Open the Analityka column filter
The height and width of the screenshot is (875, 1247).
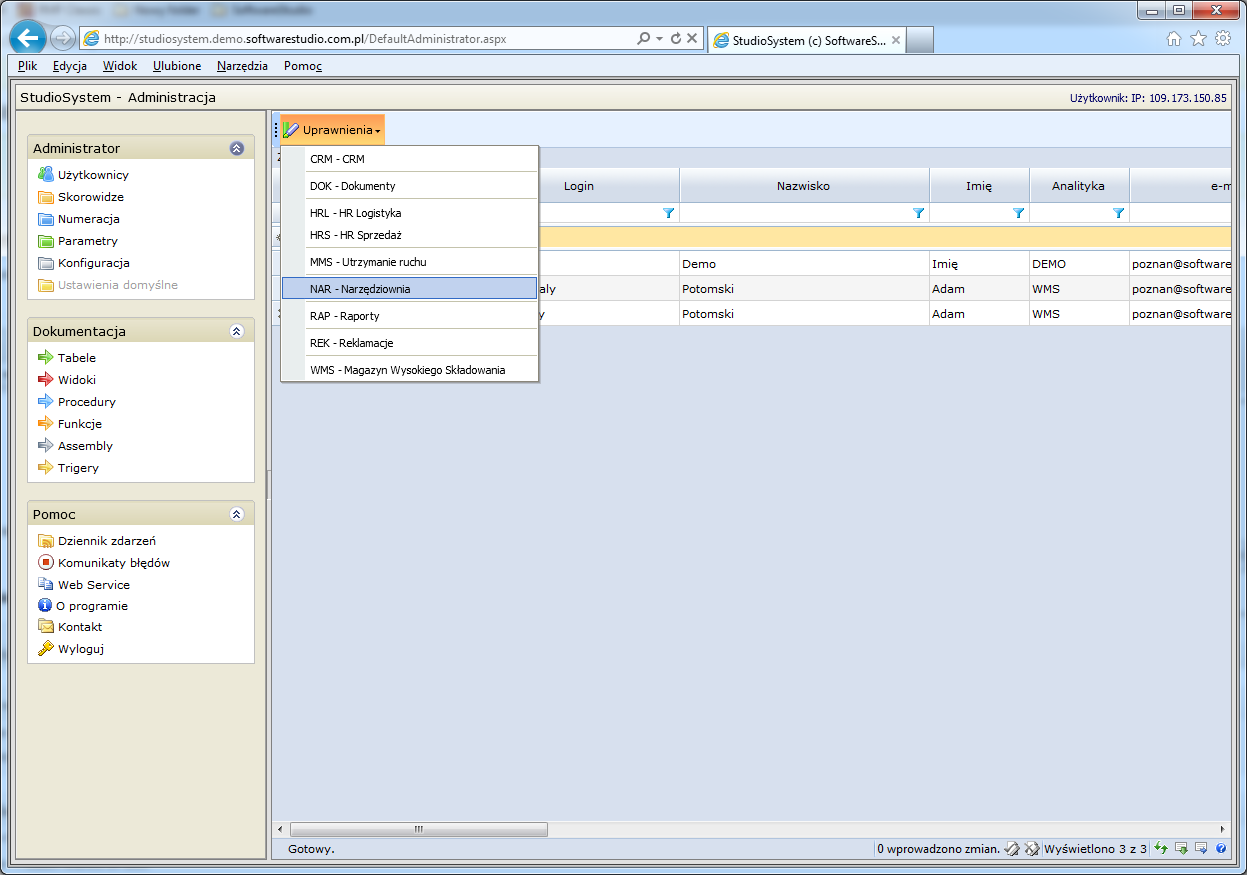[x=1118, y=213]
